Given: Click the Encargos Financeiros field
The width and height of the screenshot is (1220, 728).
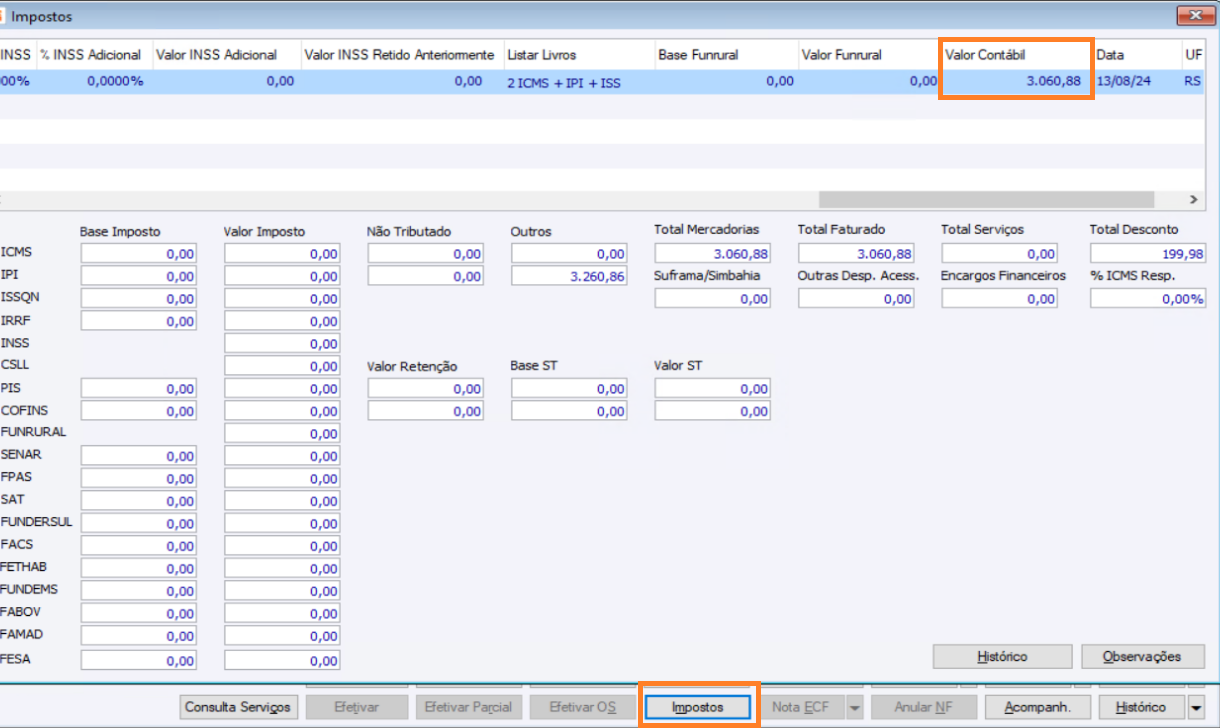Looking at the screenshot, I should pyautogui.click(x=1000, y=298).
